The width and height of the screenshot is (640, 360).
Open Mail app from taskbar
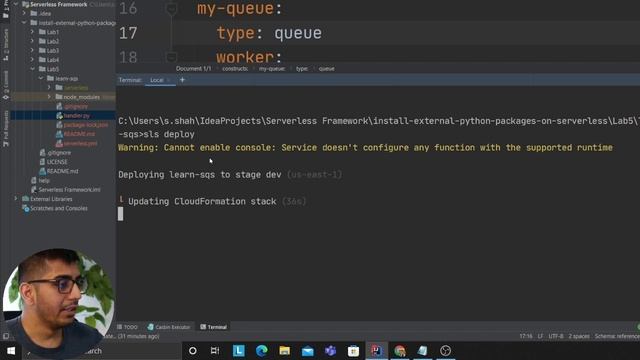(x=307, y=351)
